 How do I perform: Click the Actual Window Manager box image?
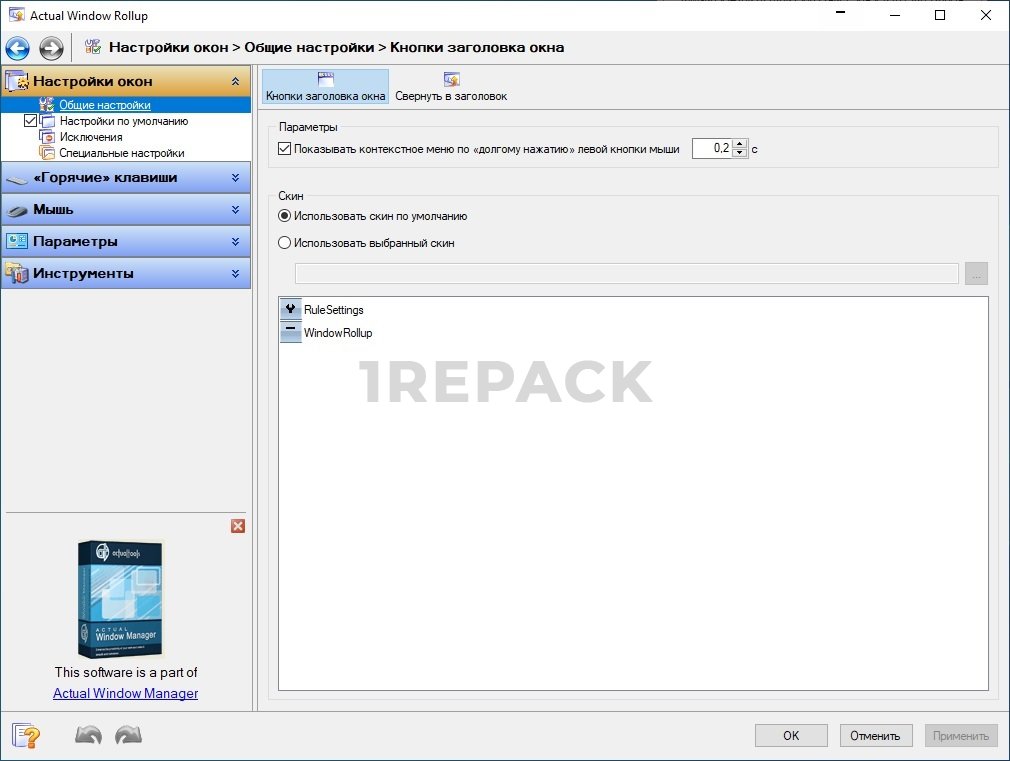(121, 600)
